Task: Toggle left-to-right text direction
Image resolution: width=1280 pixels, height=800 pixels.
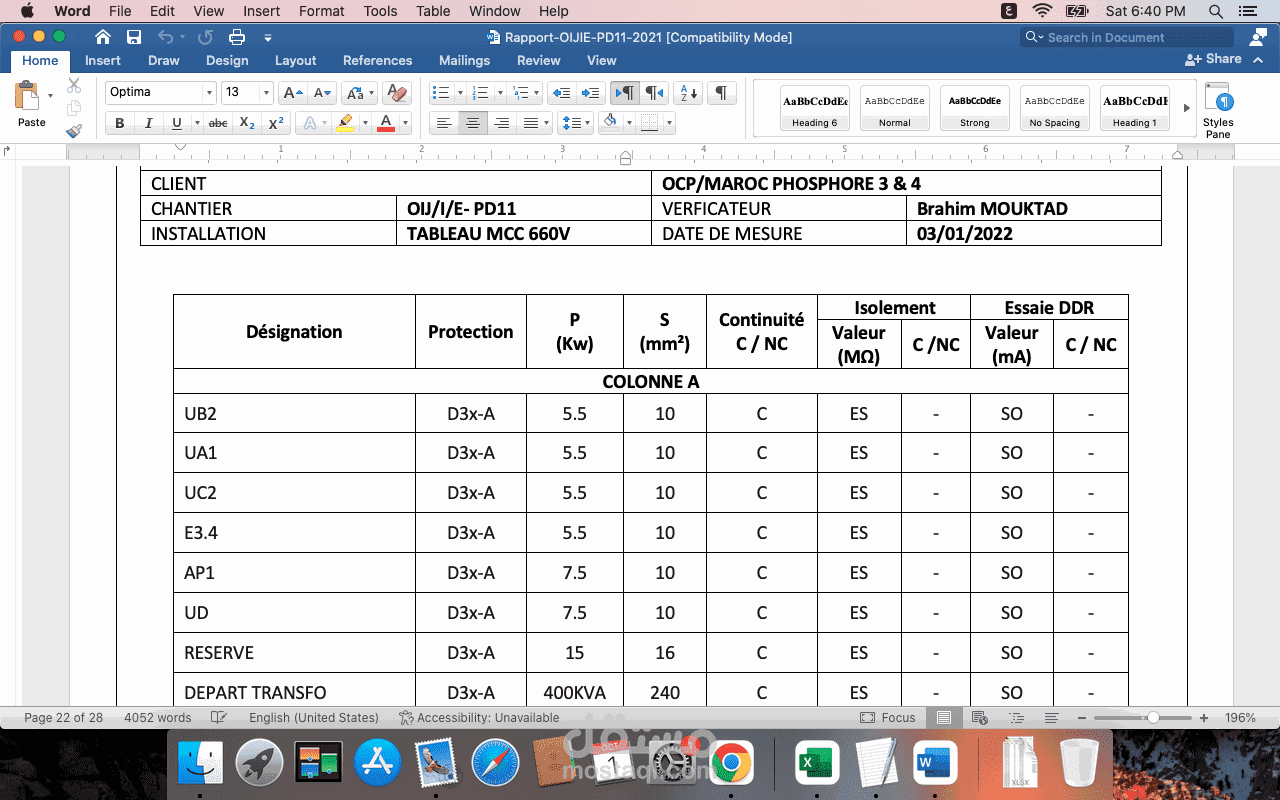Action: 624,93
